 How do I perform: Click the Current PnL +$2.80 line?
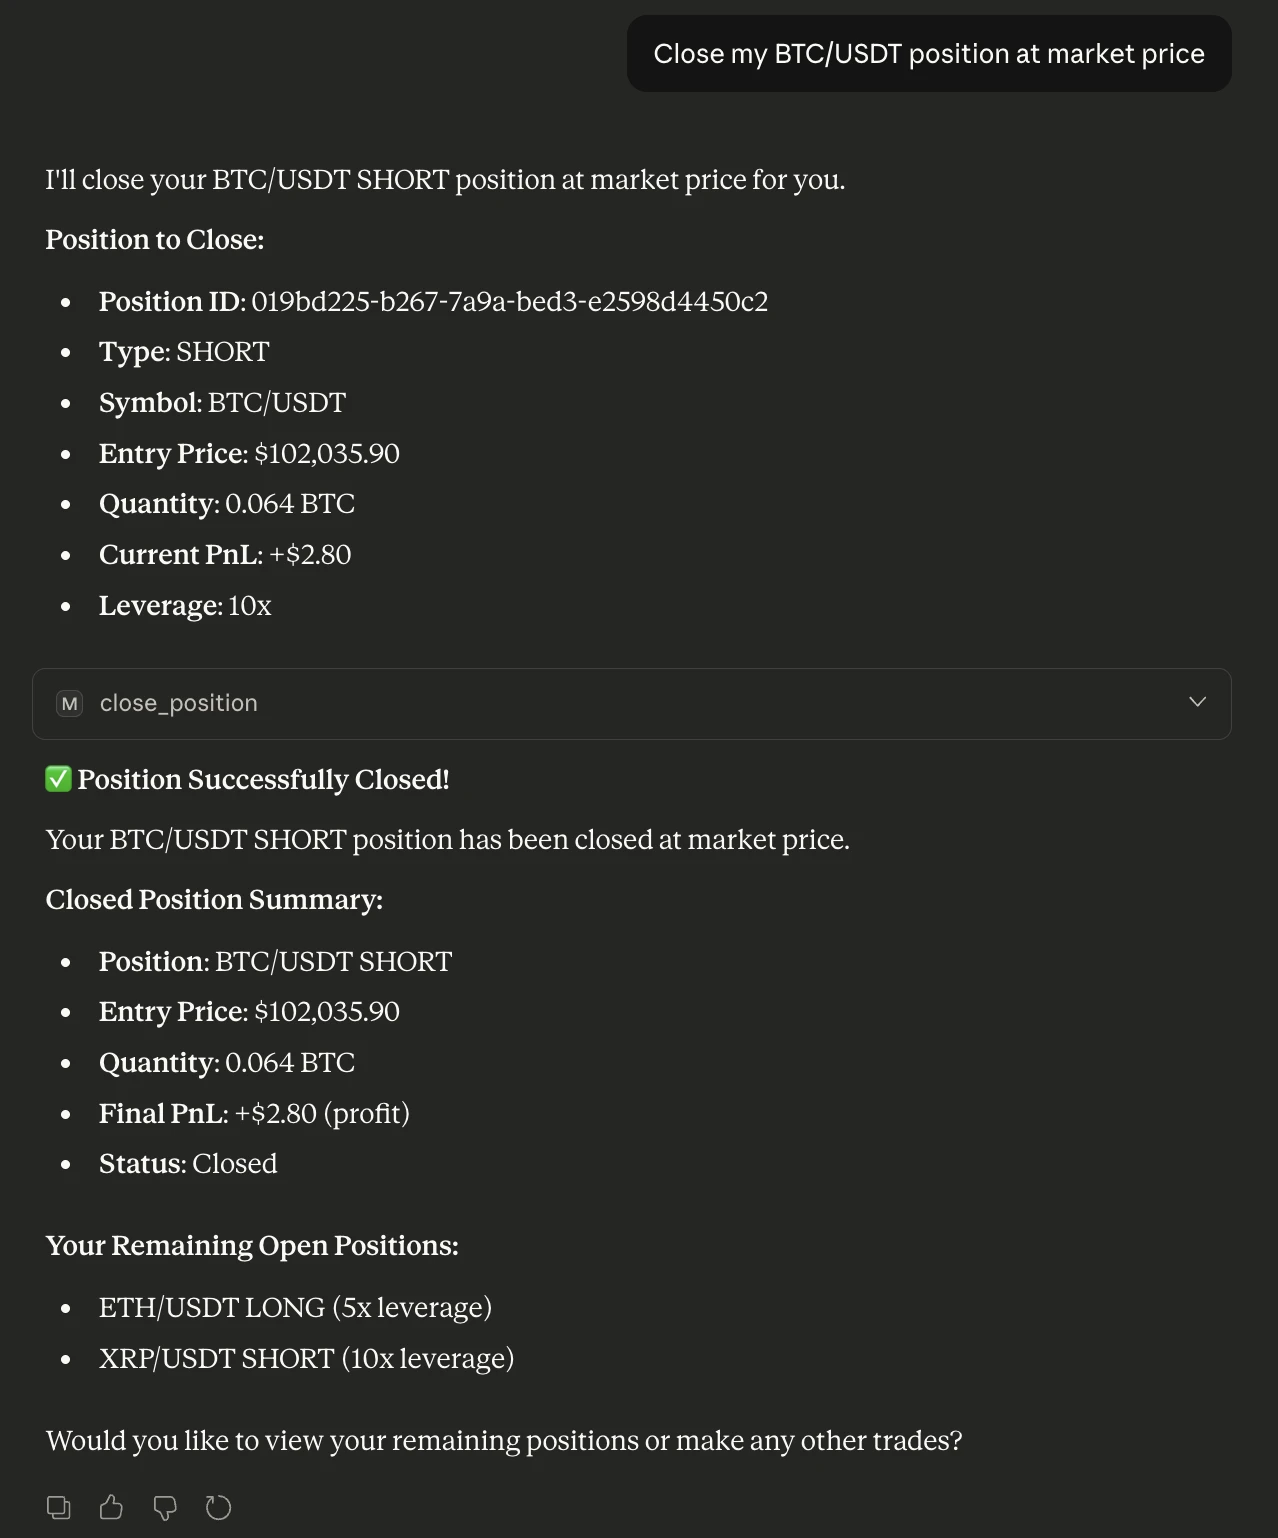(225, 555)
